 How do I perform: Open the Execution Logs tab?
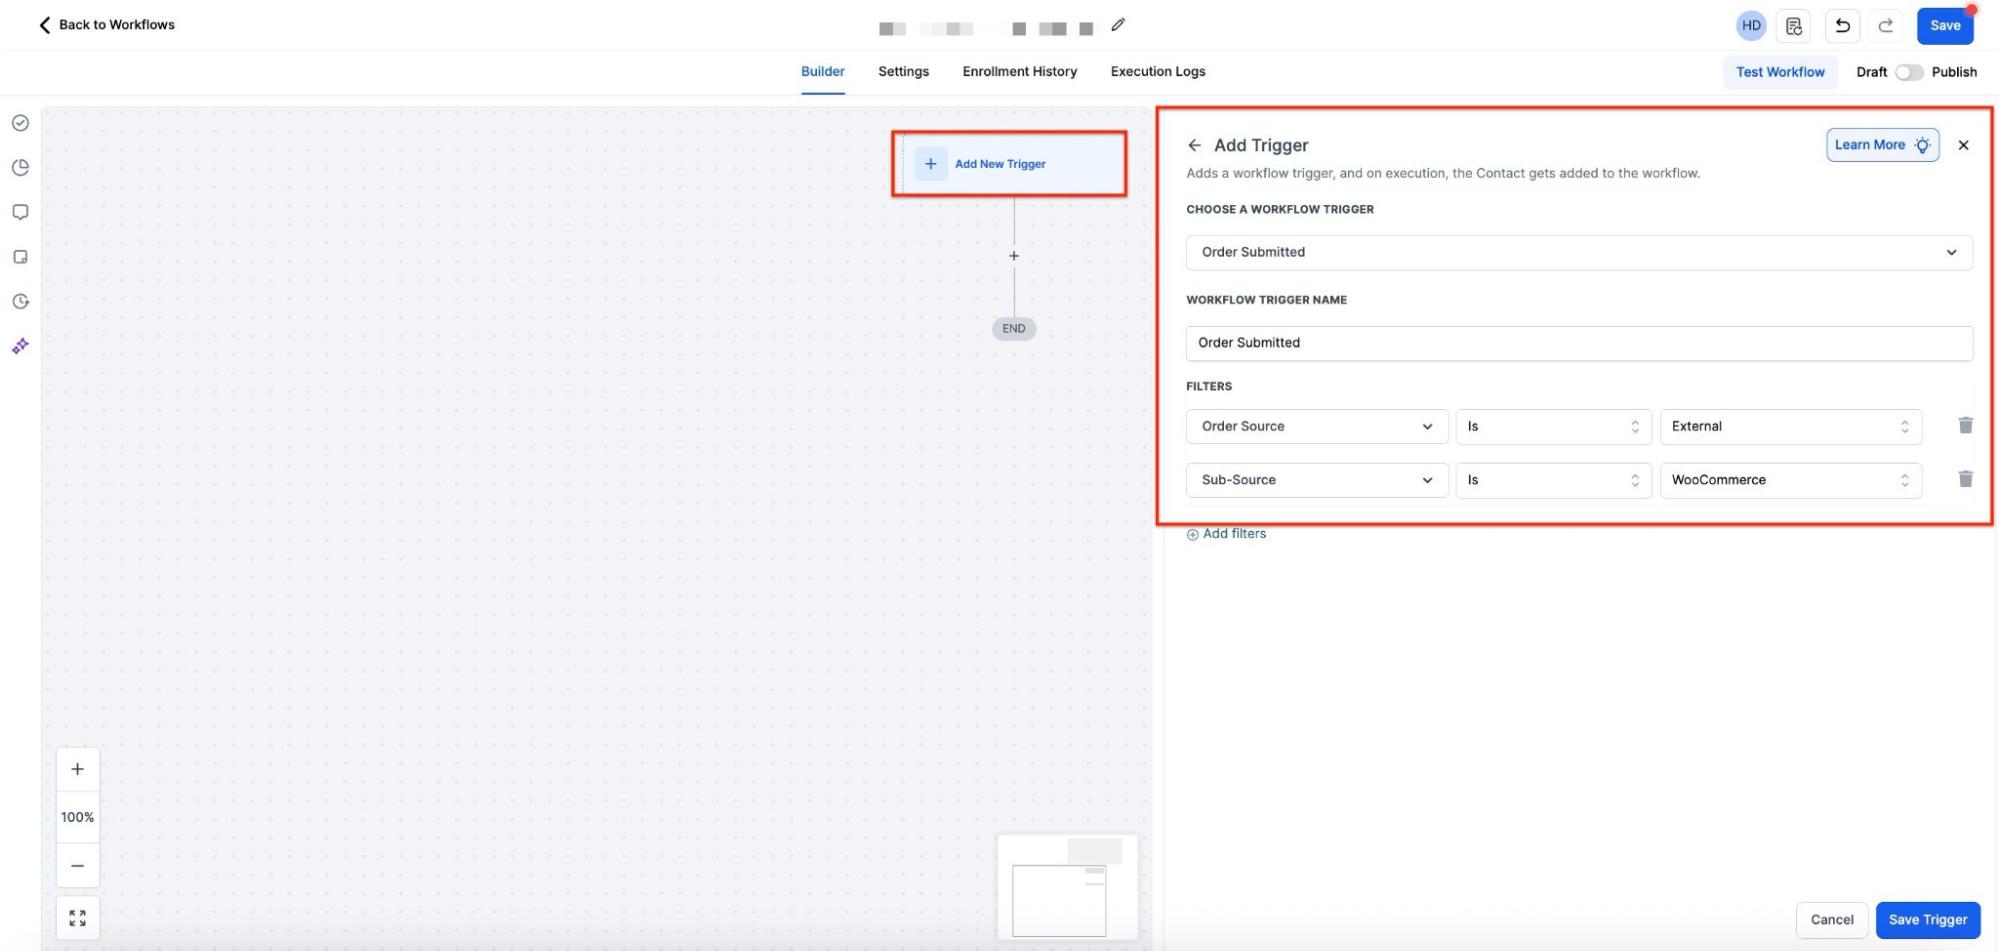point(1157,72)
